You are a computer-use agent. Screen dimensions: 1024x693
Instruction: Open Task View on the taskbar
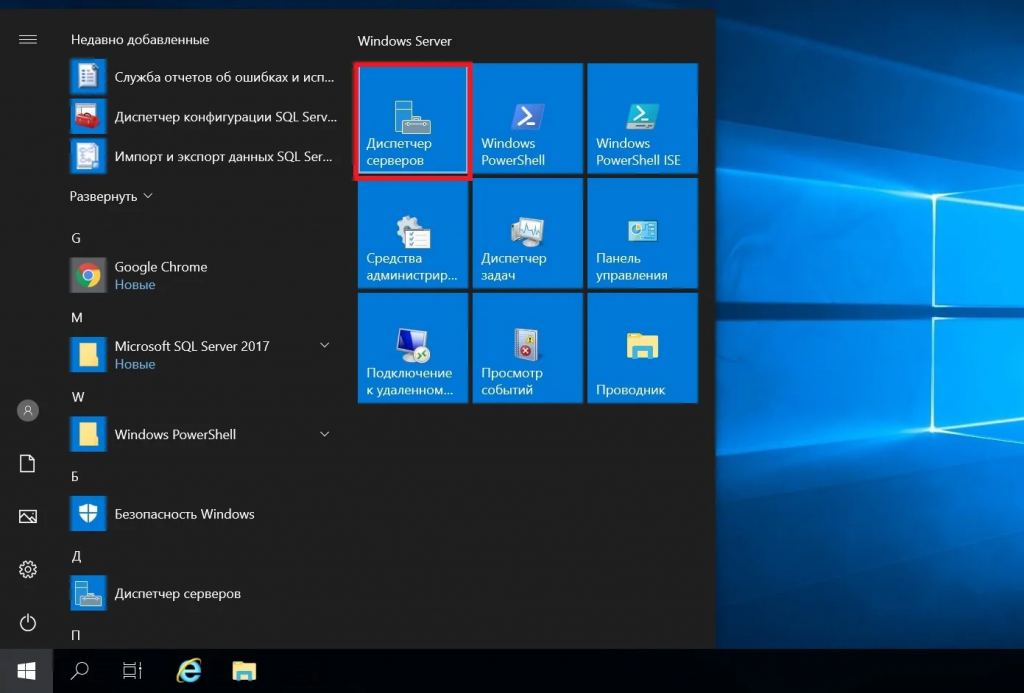click(133, 671)
